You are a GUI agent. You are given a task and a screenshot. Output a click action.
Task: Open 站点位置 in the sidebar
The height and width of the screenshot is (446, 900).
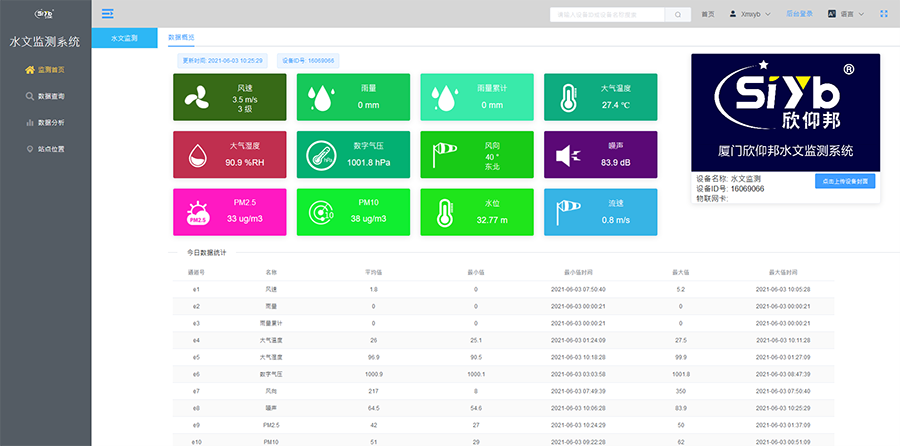coord(45,149)
